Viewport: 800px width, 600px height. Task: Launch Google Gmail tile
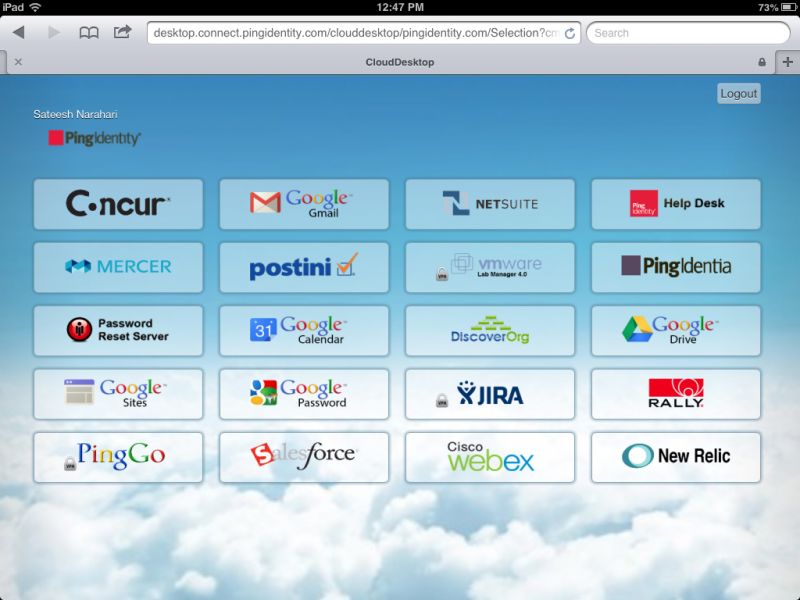click(x=304, y=204)
